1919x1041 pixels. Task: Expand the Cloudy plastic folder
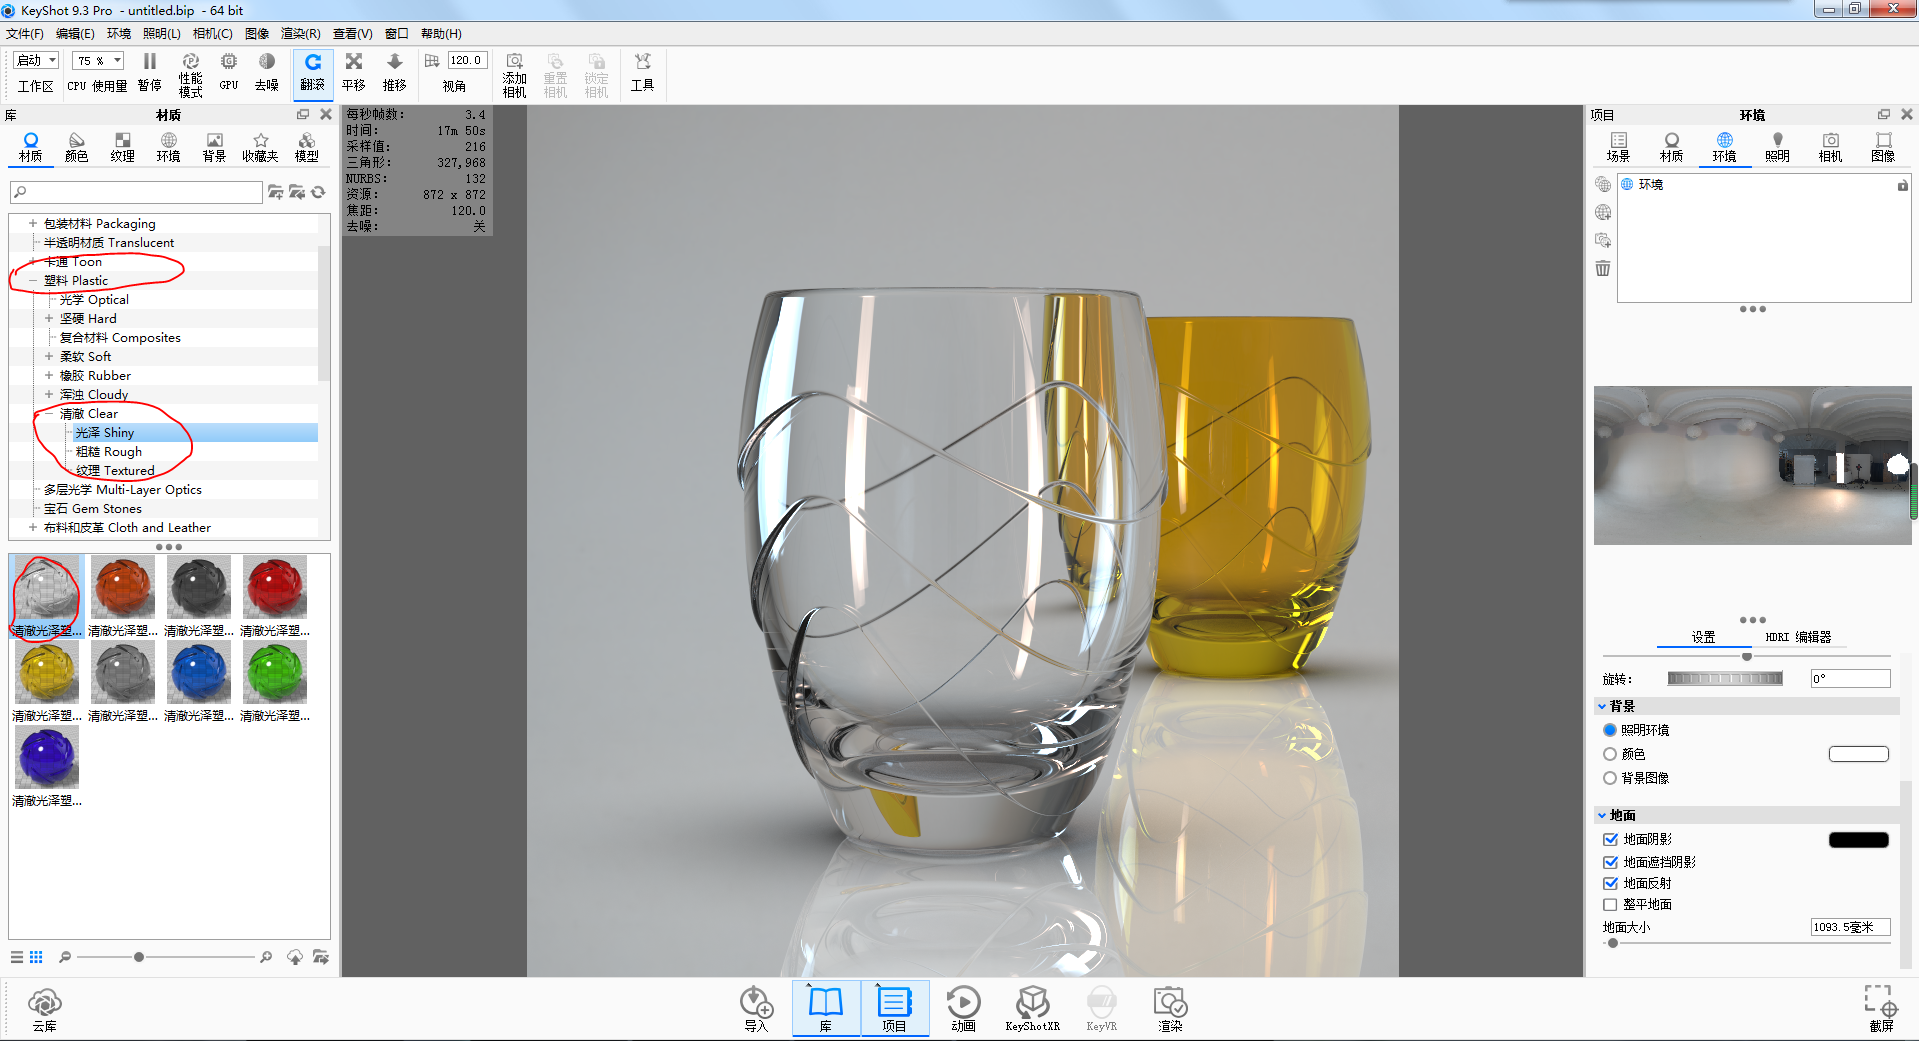point(49,395)
